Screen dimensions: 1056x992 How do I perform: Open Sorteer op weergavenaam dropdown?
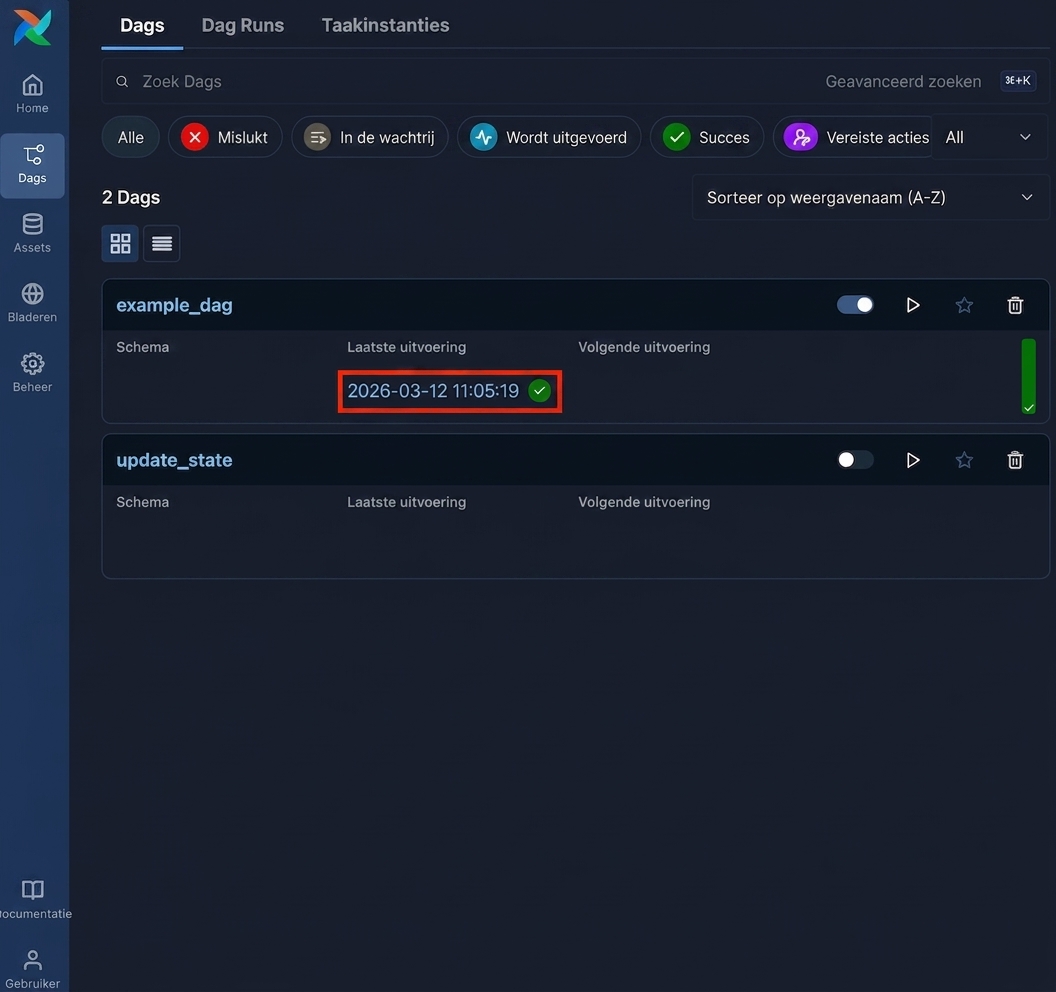[x=869, y=197]
